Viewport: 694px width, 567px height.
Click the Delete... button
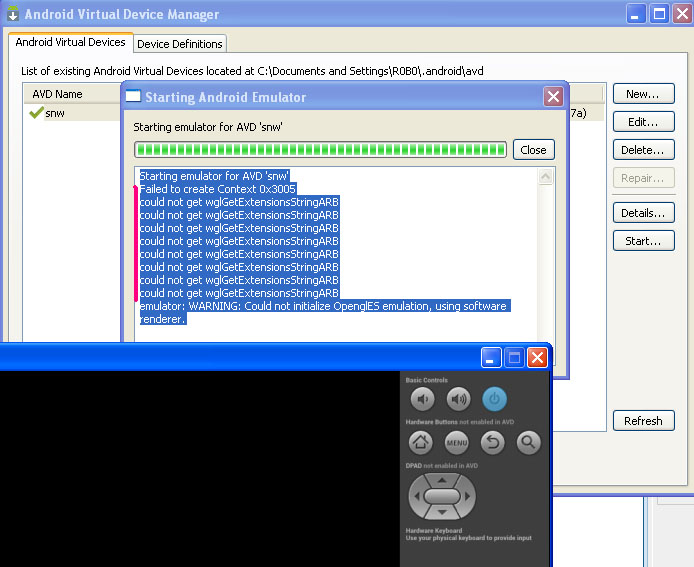644,150
